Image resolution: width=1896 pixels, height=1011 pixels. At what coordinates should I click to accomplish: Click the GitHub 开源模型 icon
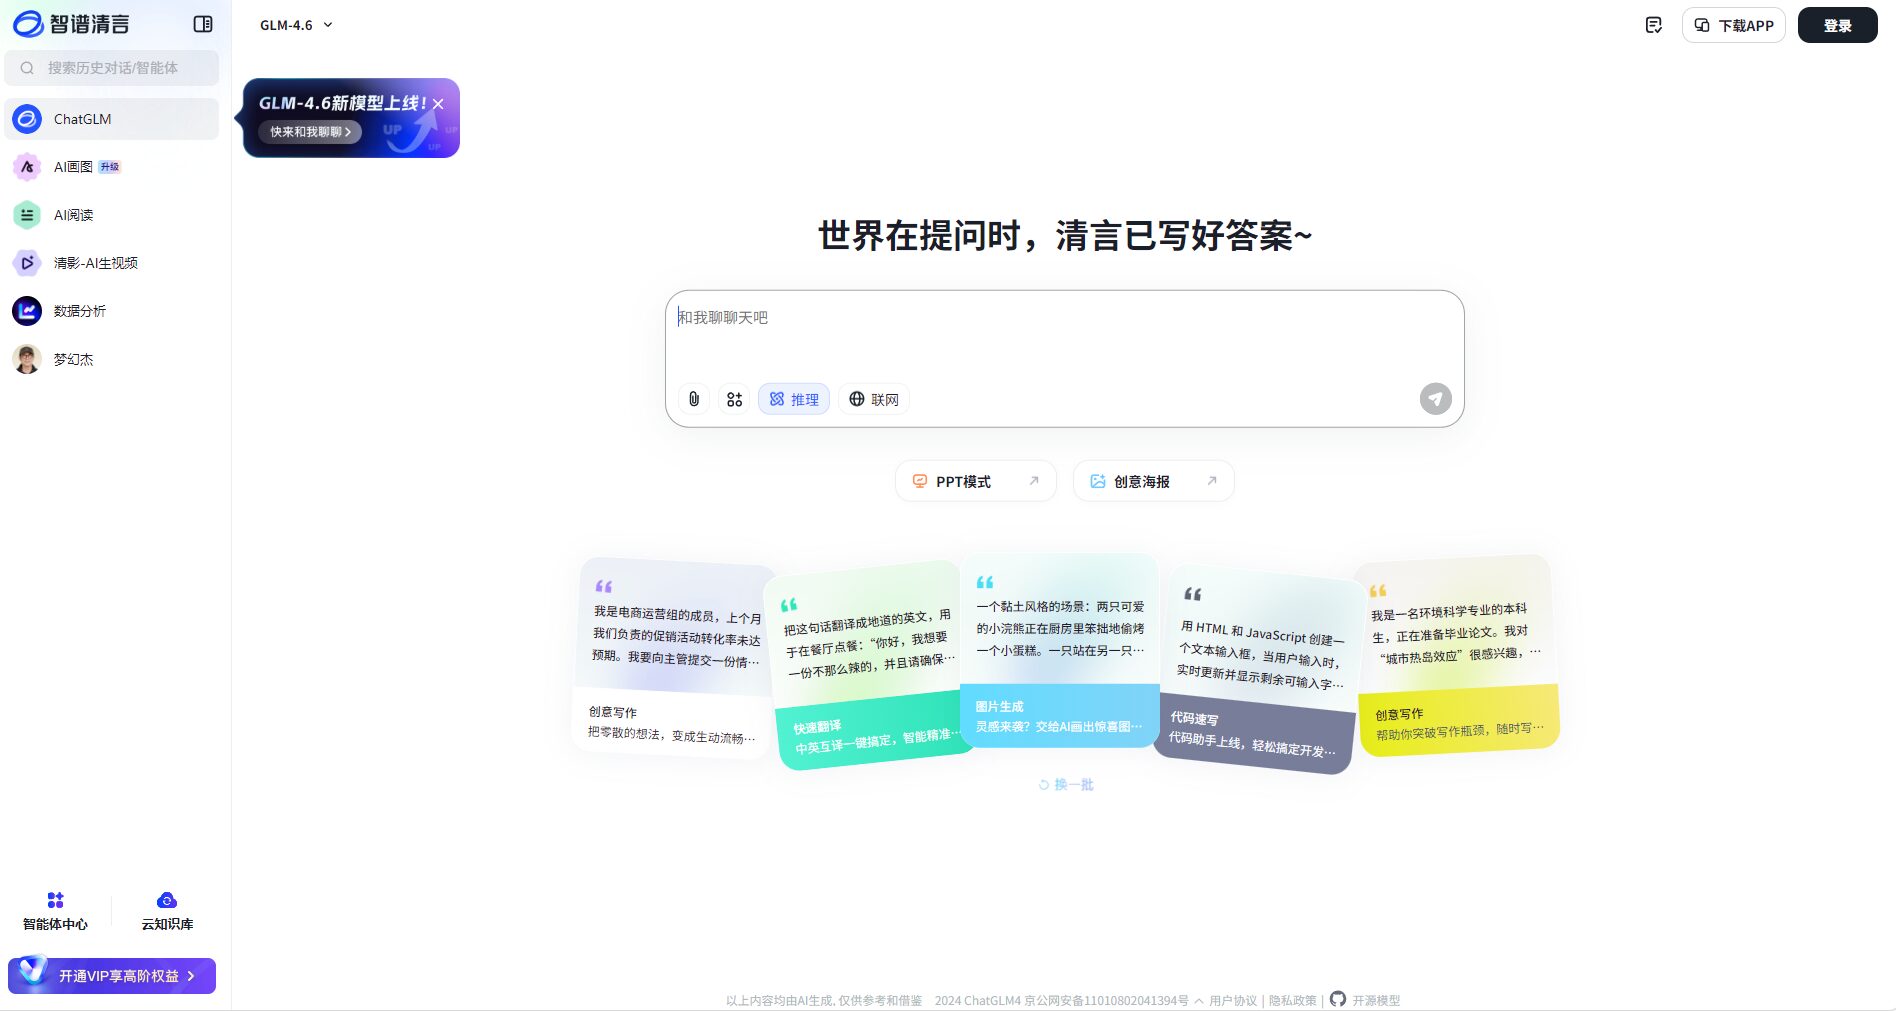click(1338, 999)
